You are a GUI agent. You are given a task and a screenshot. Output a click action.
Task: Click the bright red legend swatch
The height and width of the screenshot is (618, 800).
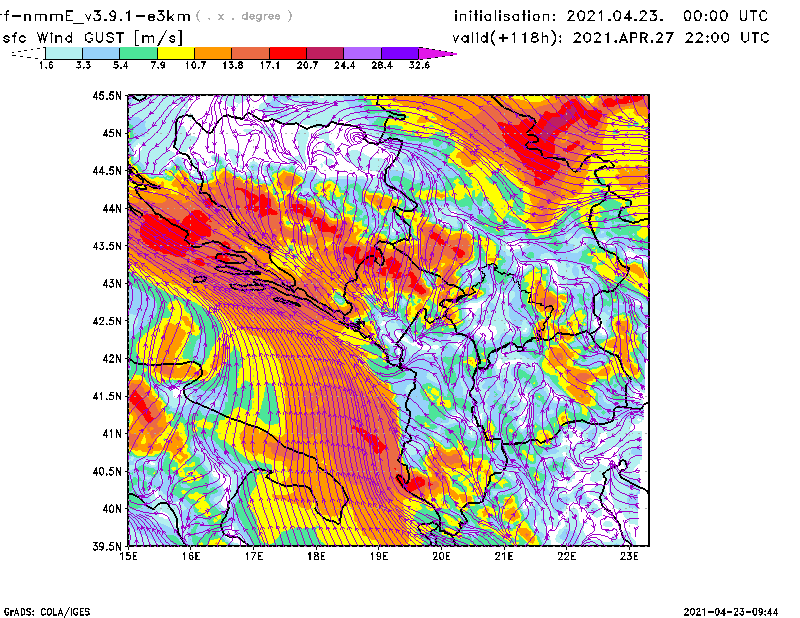pos(288,53)
